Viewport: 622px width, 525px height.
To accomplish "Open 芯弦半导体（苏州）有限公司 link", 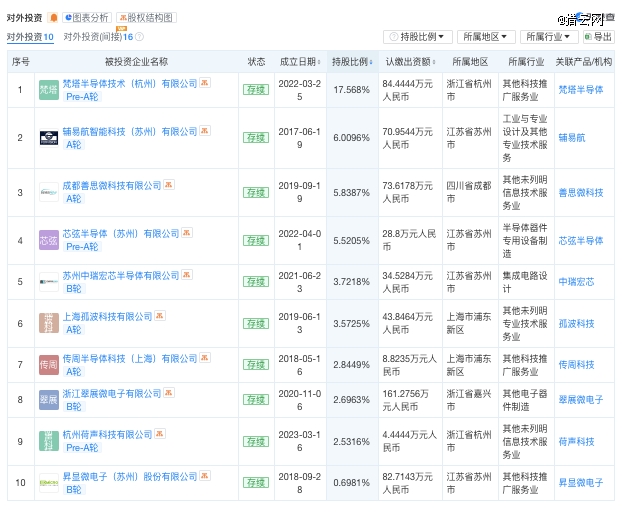I will [x=121, y=234].
